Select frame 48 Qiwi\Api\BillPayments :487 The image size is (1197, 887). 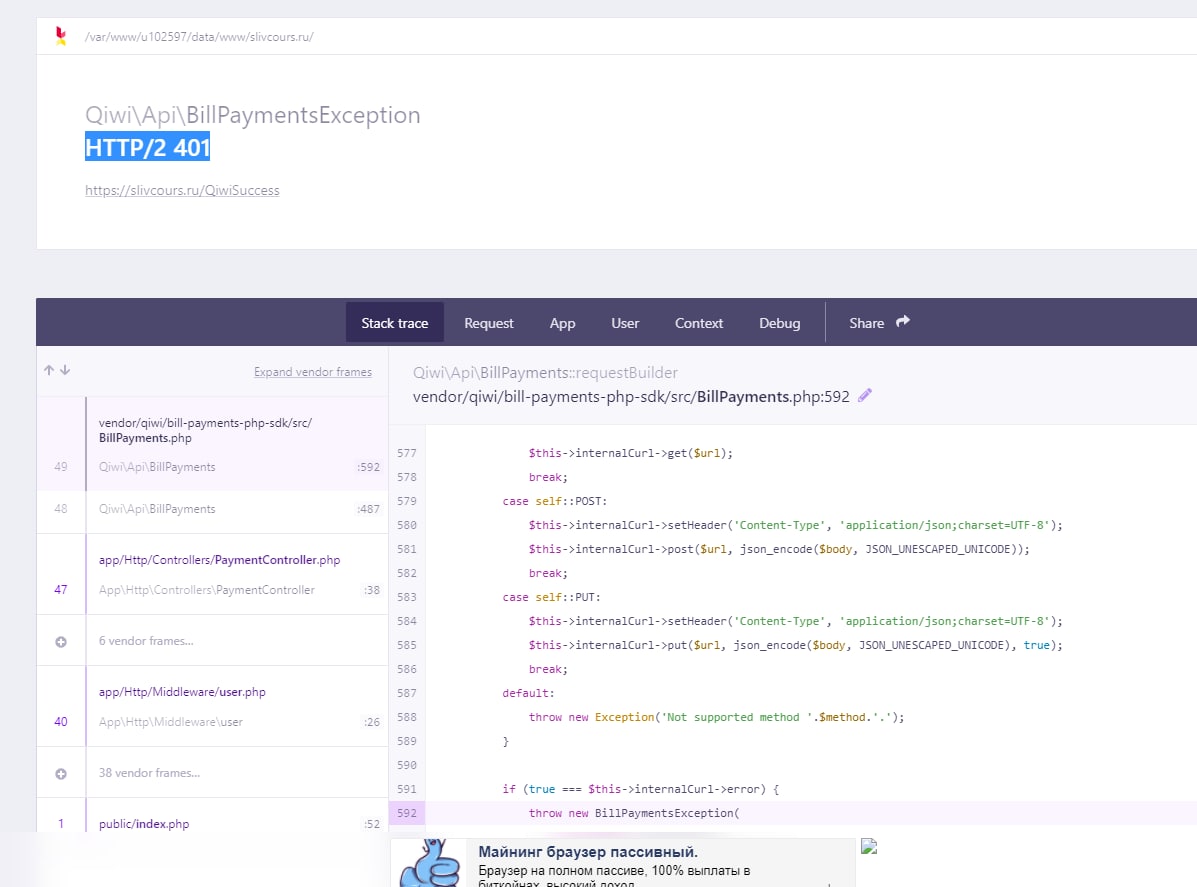coord(212,509)
